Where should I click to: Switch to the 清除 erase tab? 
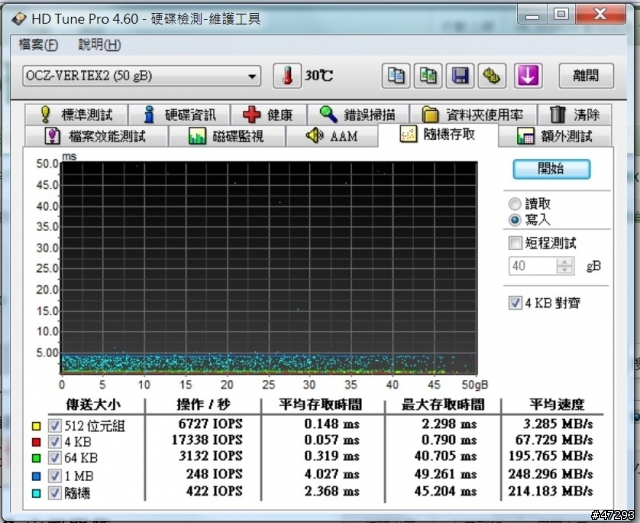575,115
